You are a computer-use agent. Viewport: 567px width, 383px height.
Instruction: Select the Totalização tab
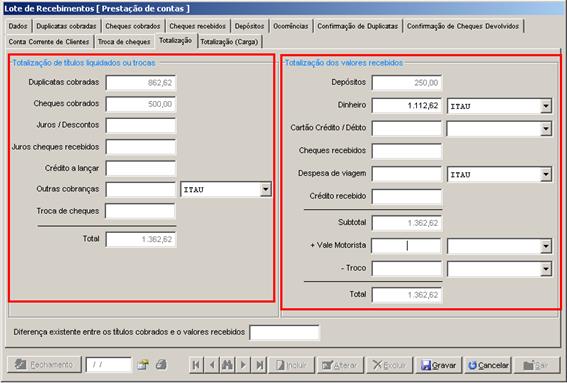175,41
